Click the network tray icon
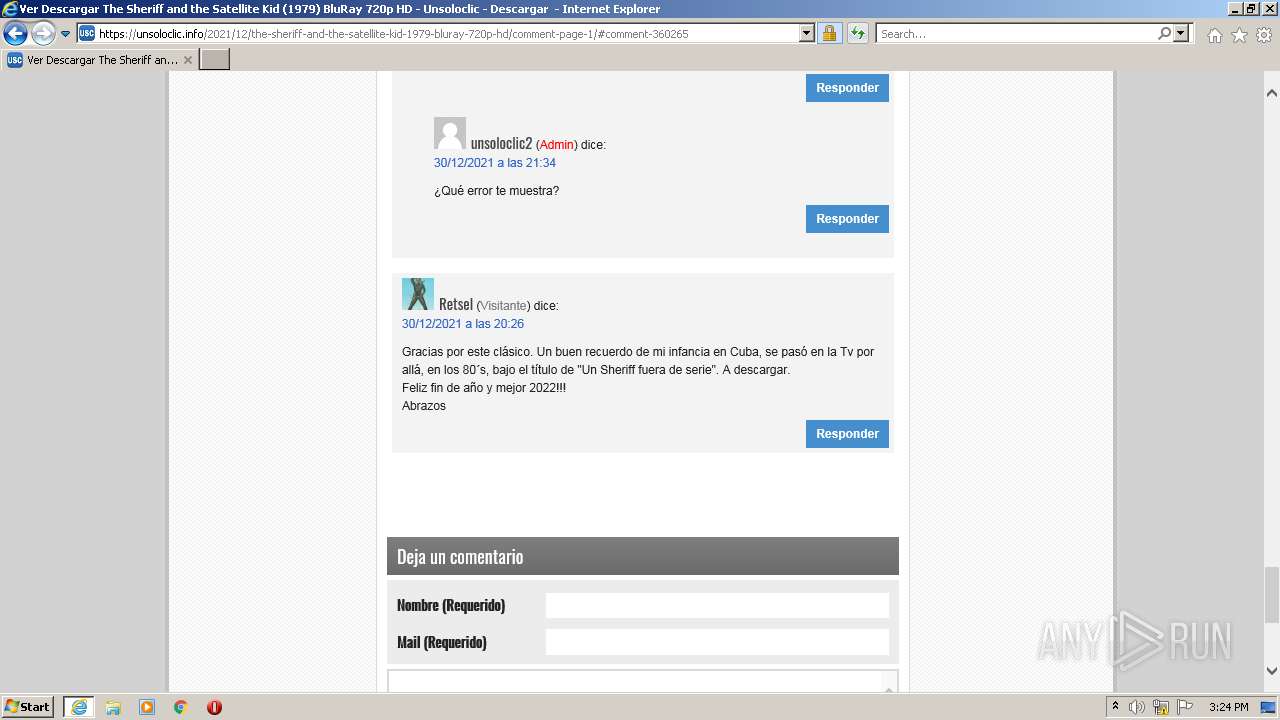The image size is (1280, 720). 1161,707
